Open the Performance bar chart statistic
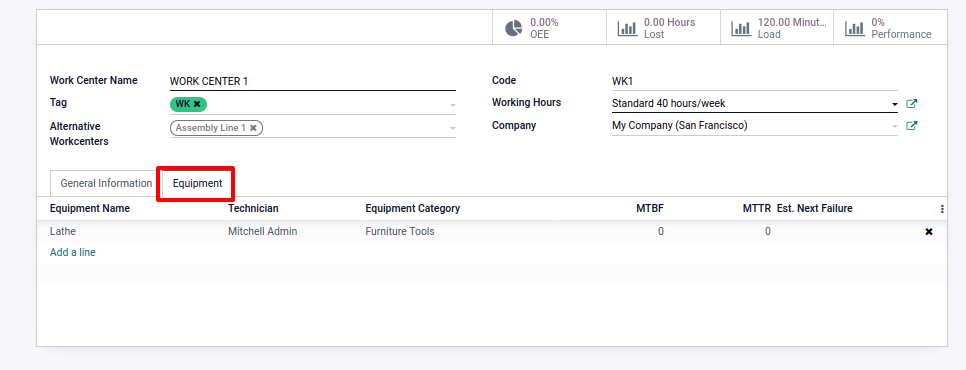Viewport: 966px width, 370px height. (x=890, y=28)
